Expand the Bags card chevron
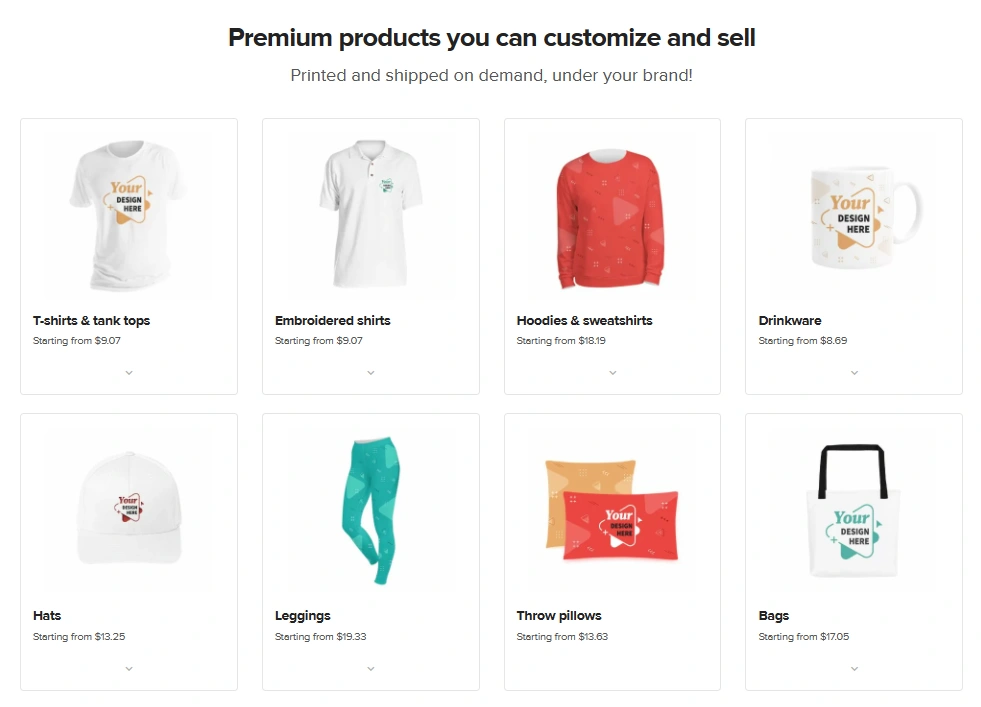The width and height of the screenshot is (981, 707). [854, 669]
